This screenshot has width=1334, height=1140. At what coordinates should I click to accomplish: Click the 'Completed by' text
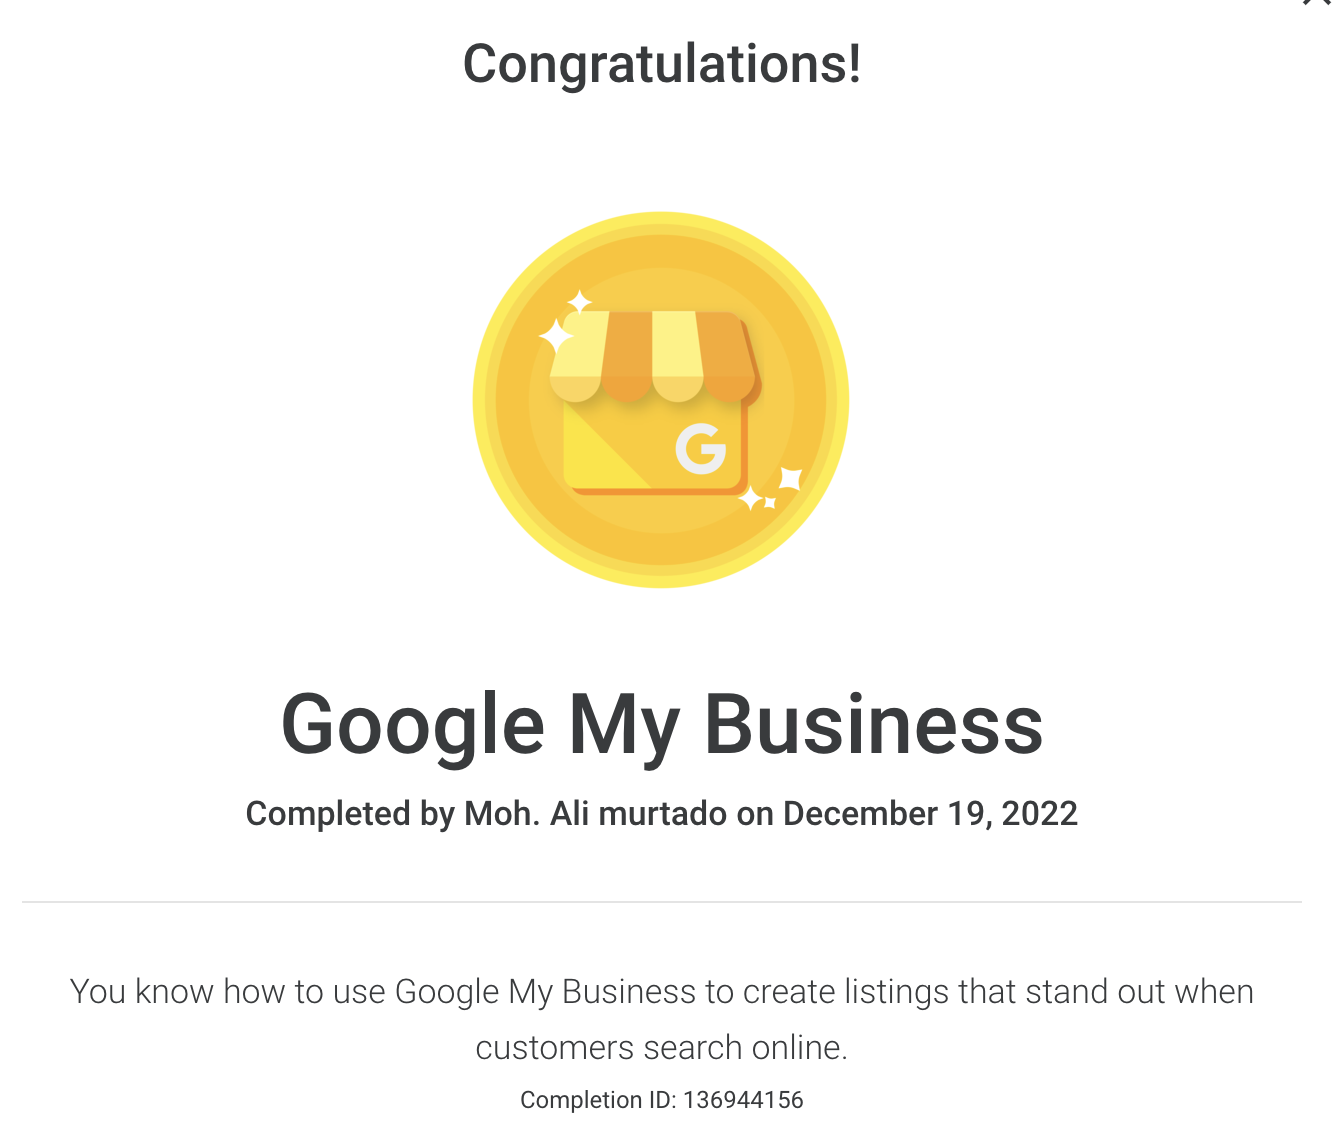(x=351, y=814)
